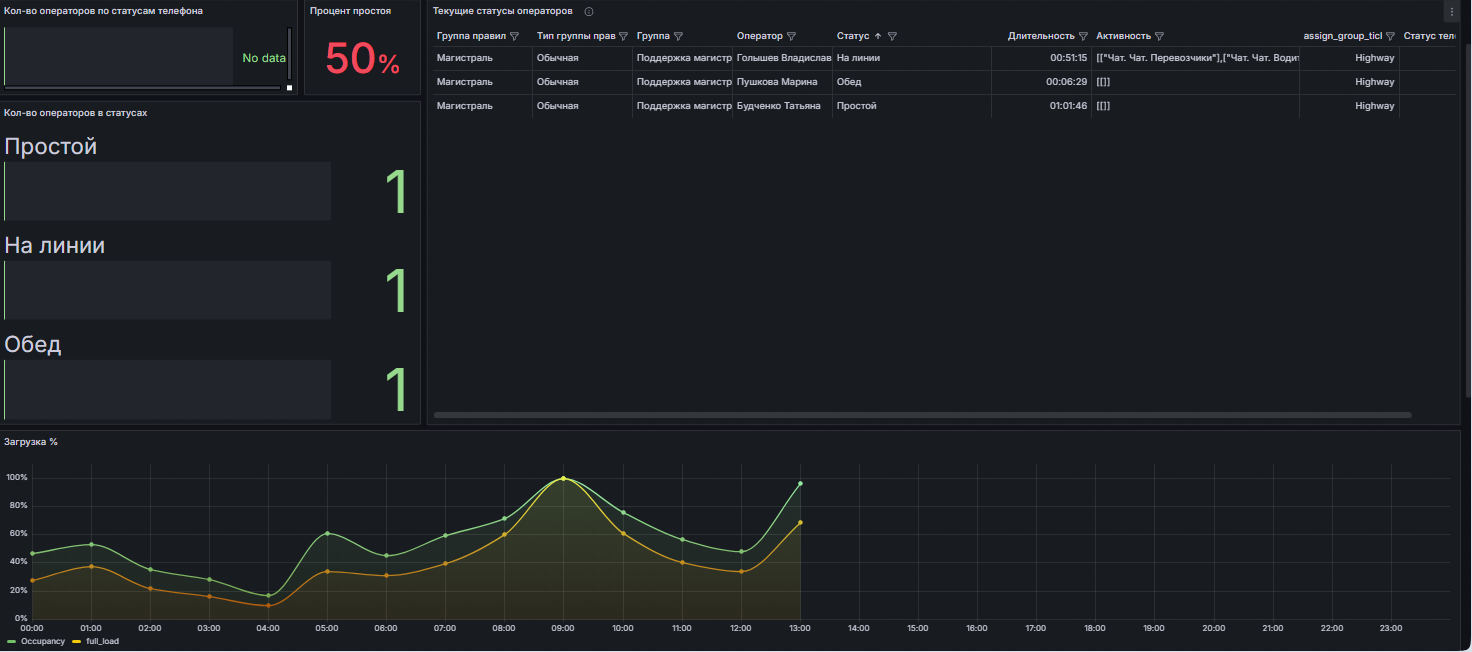
Task: Open filter for Группа правил column
Action: pyautogui.click(x=515, y=36)
